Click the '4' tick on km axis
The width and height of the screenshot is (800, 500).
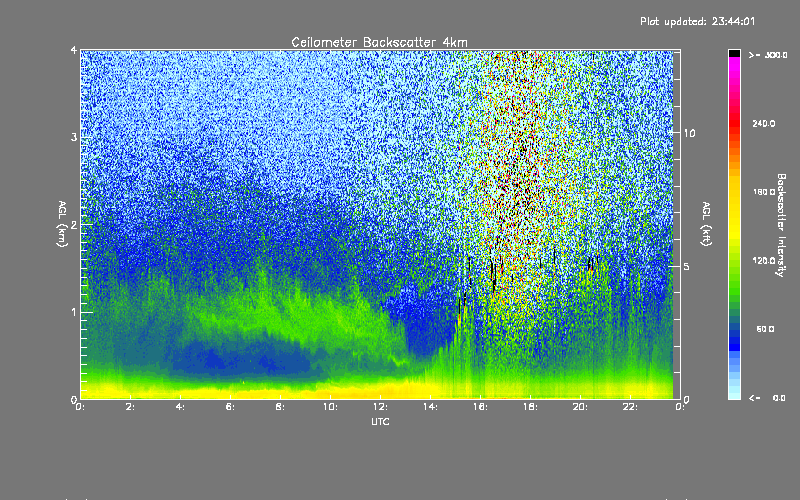(x=74, y=51)
